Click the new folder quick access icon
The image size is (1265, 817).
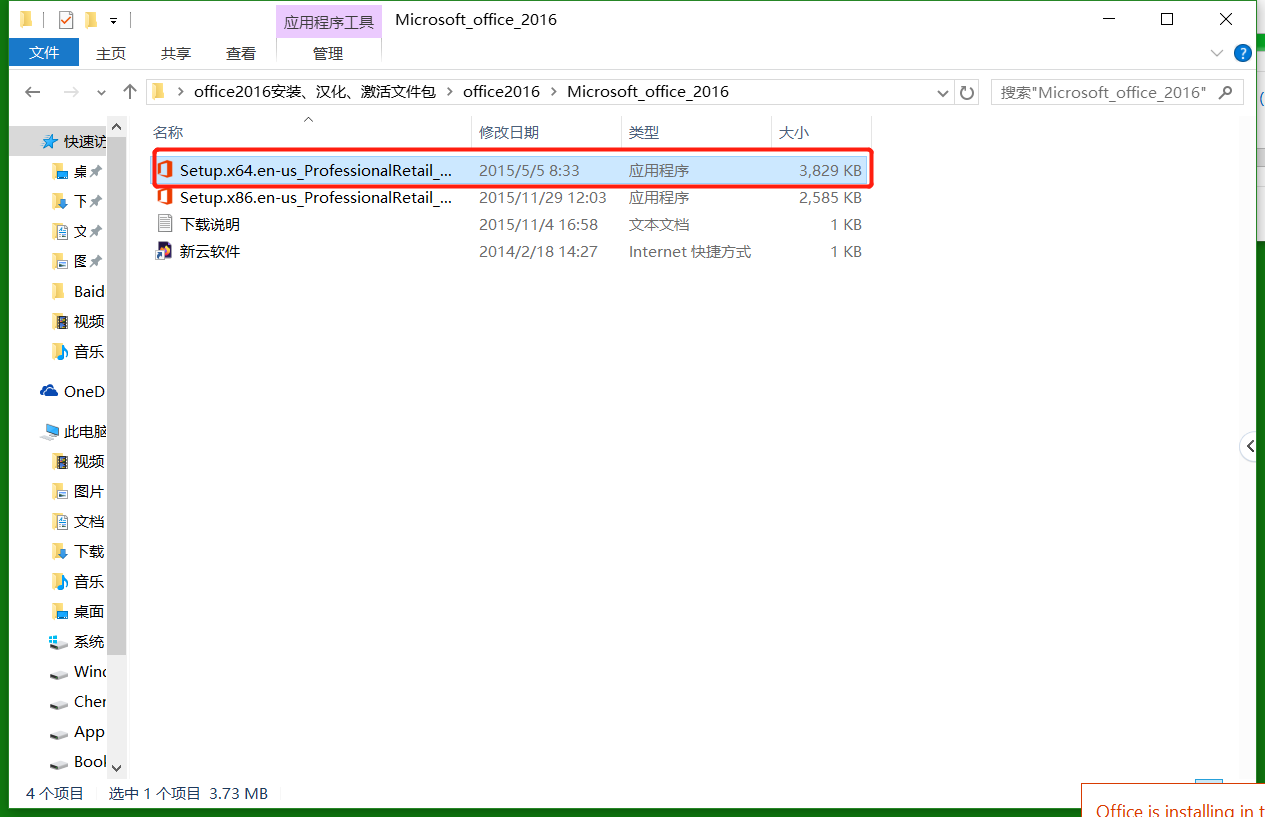[x=91, y=20]
